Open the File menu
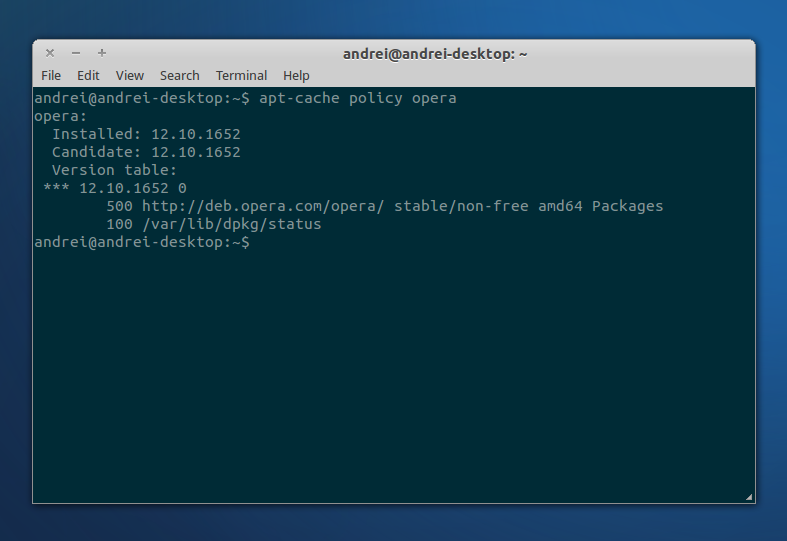The width and height of the screenshot is (787, 541). [51, 75]
